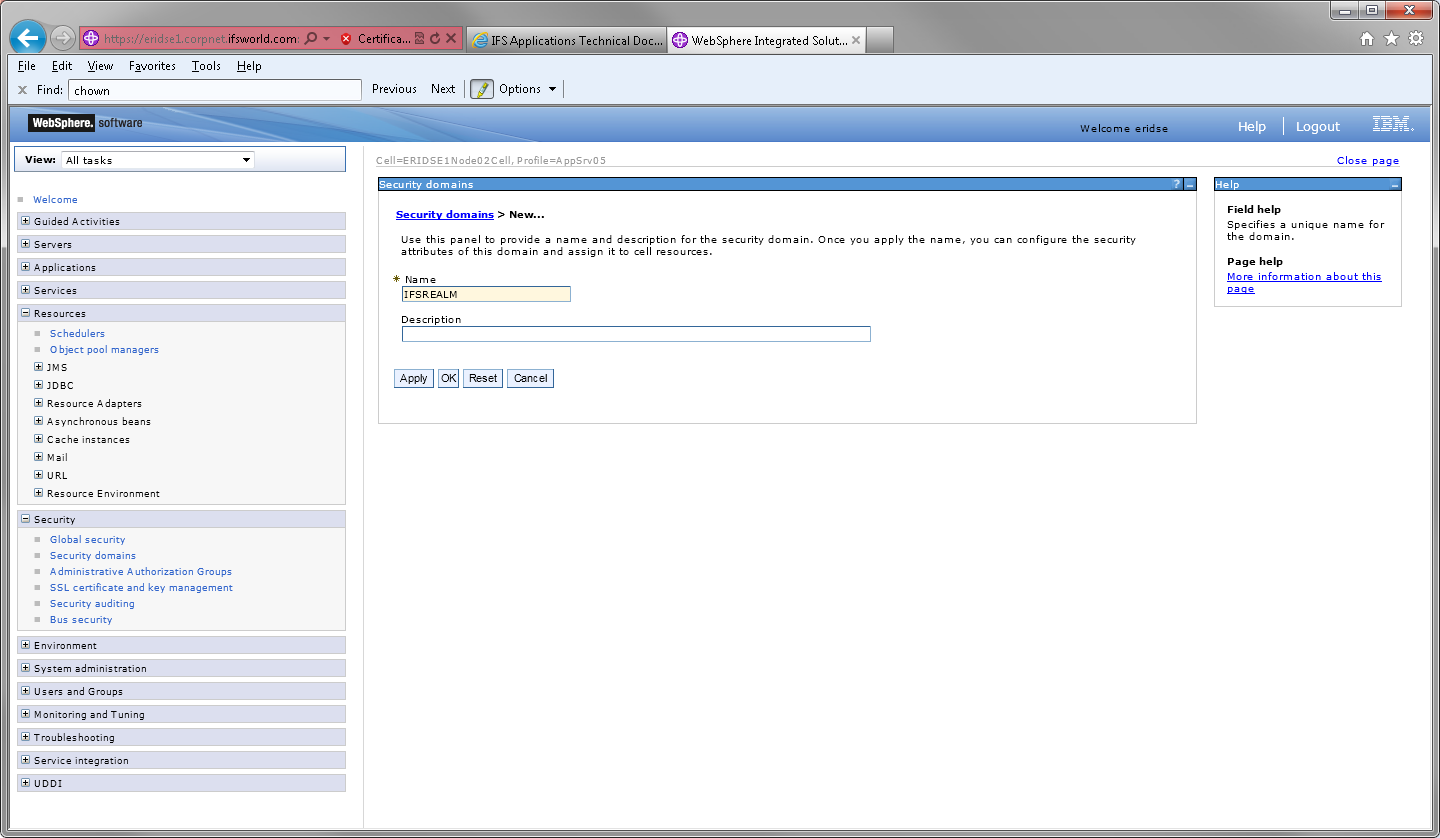Expand Servers section

pyautogui.click(x=26, y=244)
